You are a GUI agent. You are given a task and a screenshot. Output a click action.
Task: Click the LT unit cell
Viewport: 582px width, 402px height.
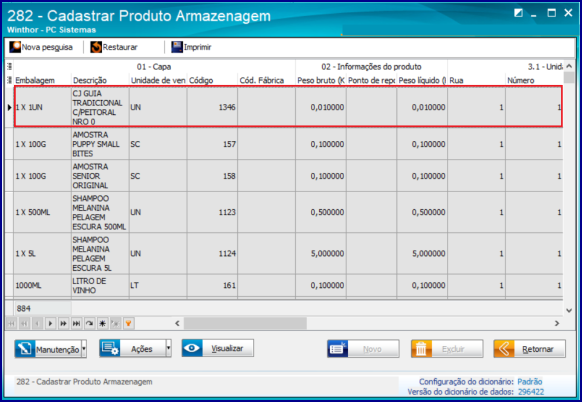tap(158, 285)
